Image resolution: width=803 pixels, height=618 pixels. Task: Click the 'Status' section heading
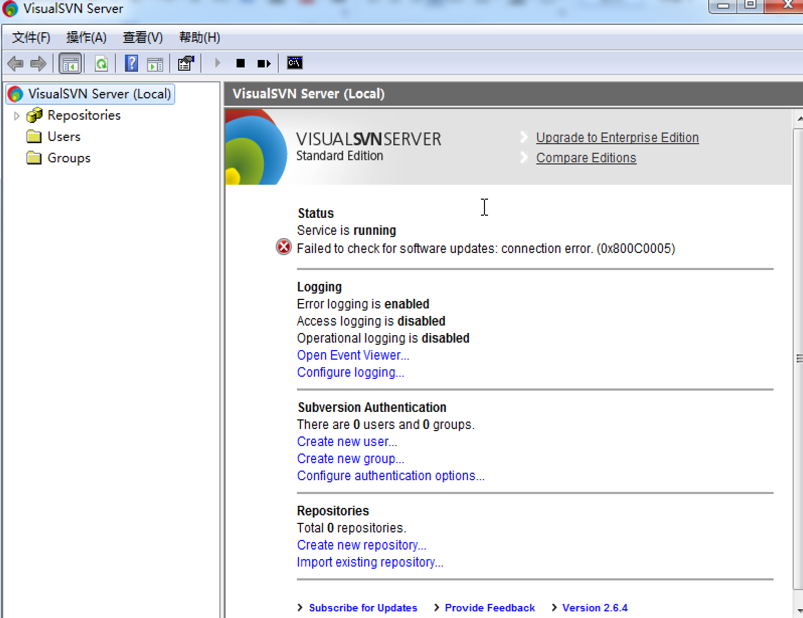point(315,213)
